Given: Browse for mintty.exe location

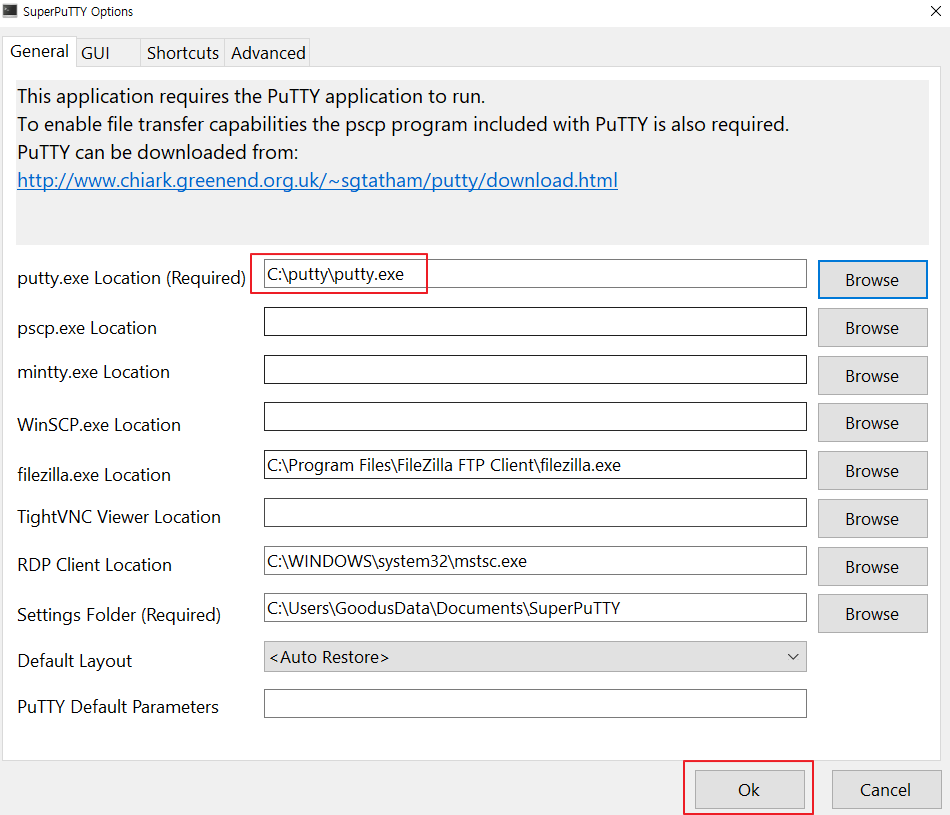Looking at the screenshot, I should tap(872, 375).
